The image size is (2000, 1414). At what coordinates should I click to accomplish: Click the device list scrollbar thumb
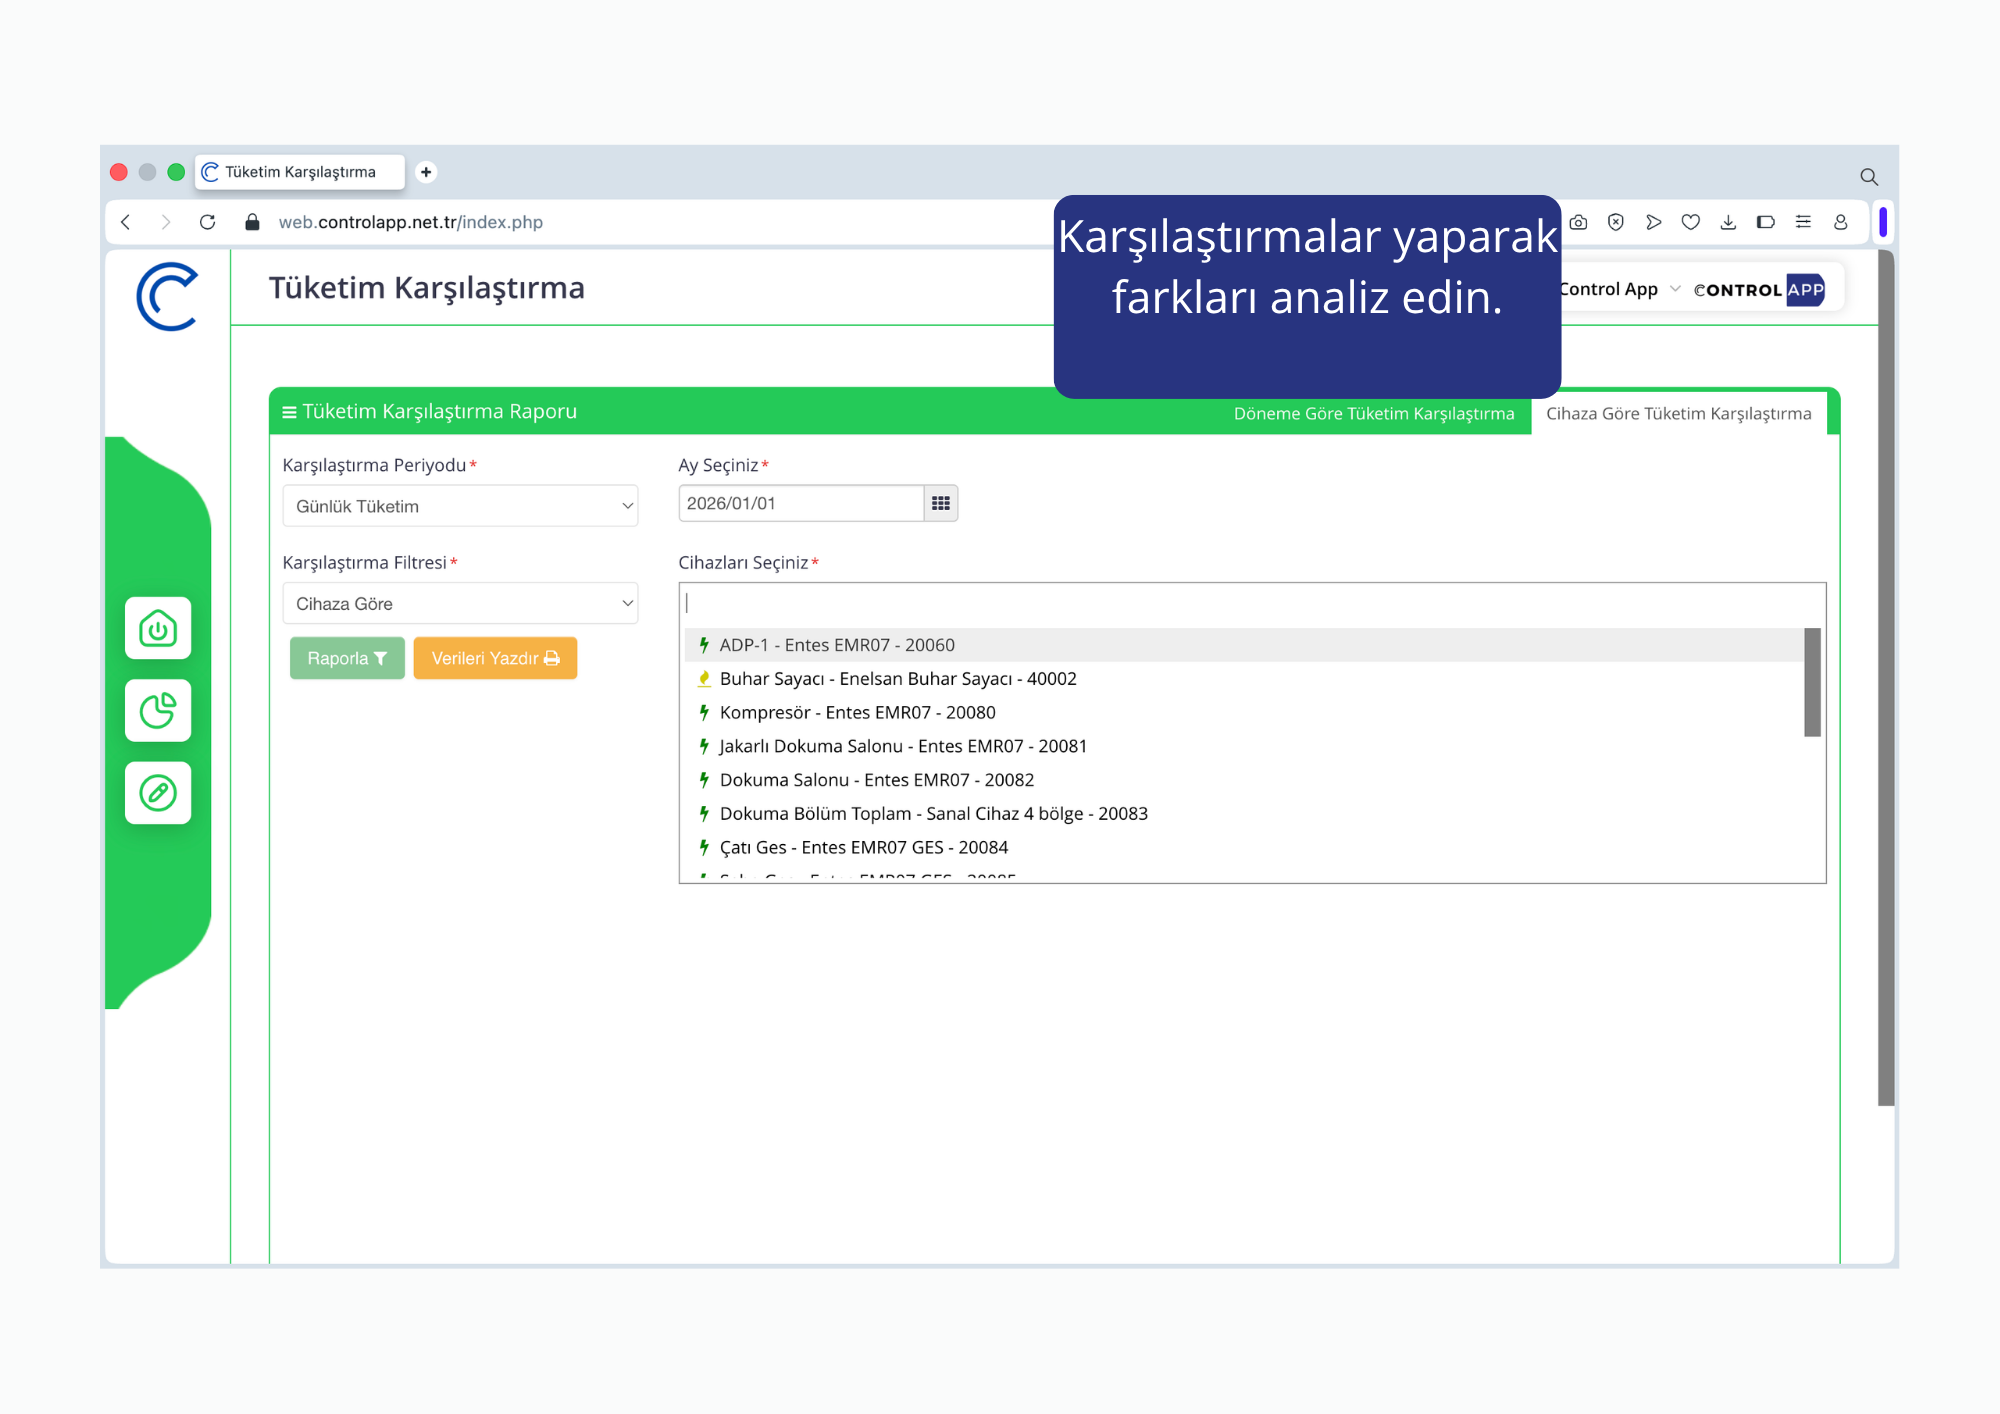click(1812, 682)
